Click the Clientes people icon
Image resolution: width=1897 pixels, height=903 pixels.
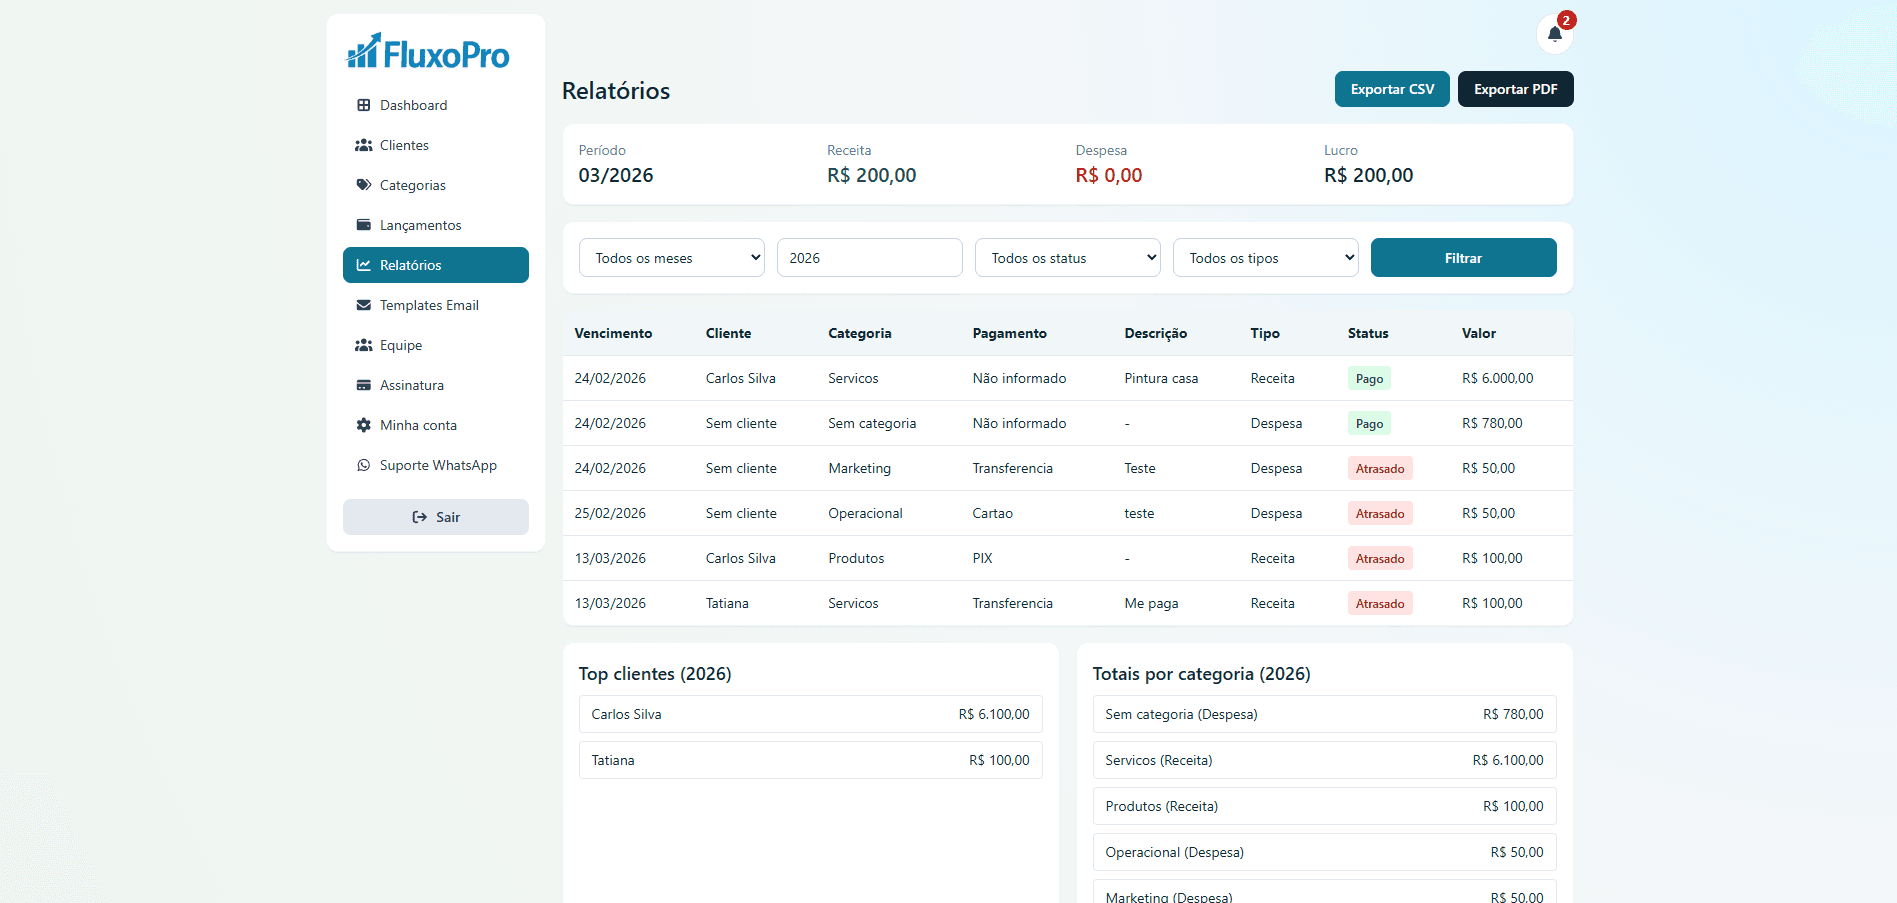pos(364,145)
